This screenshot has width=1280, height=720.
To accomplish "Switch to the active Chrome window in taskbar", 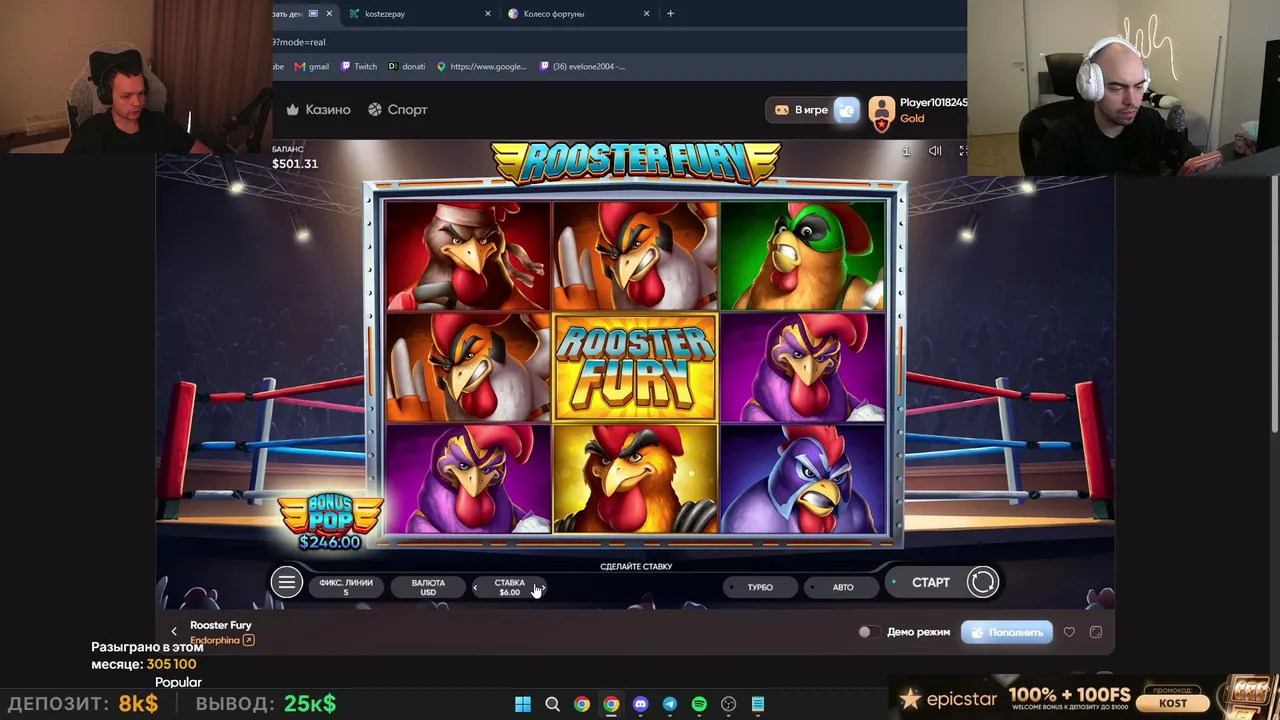I will [x=611, y=704].
